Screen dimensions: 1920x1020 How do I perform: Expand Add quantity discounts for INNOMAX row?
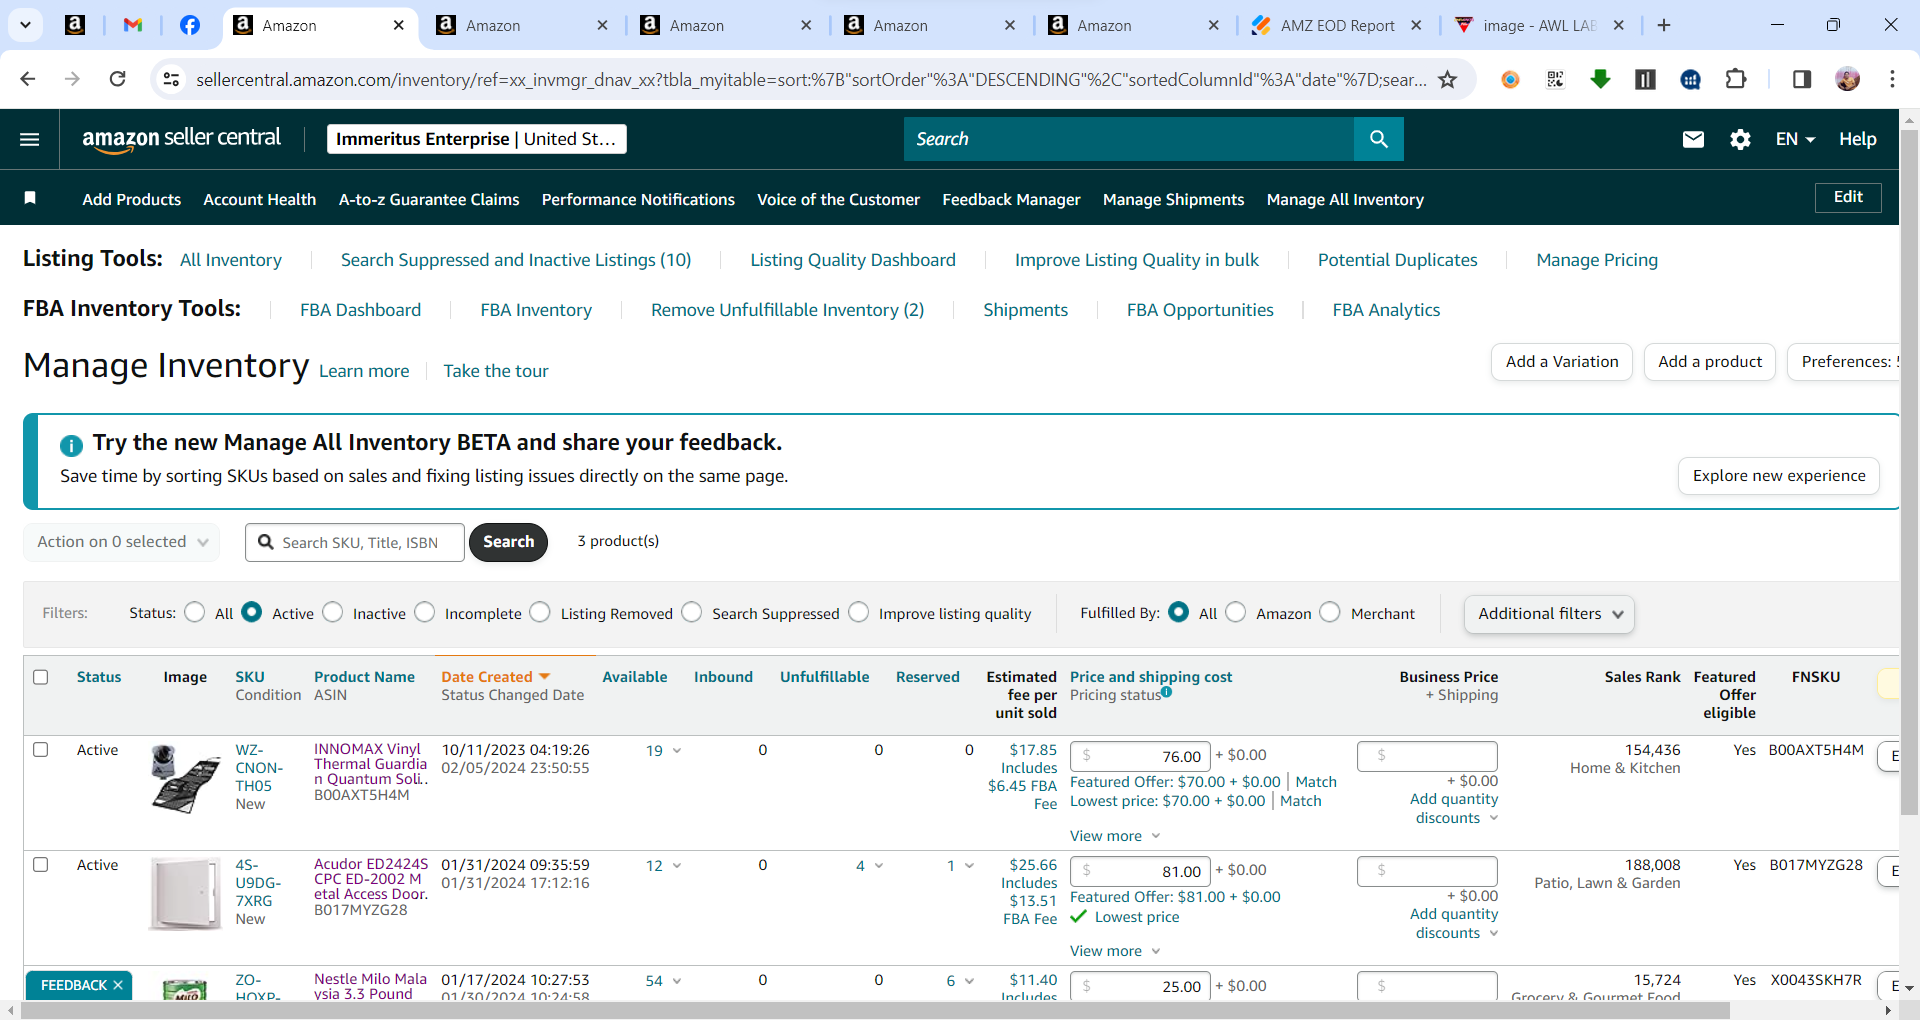pos(1454,808)
